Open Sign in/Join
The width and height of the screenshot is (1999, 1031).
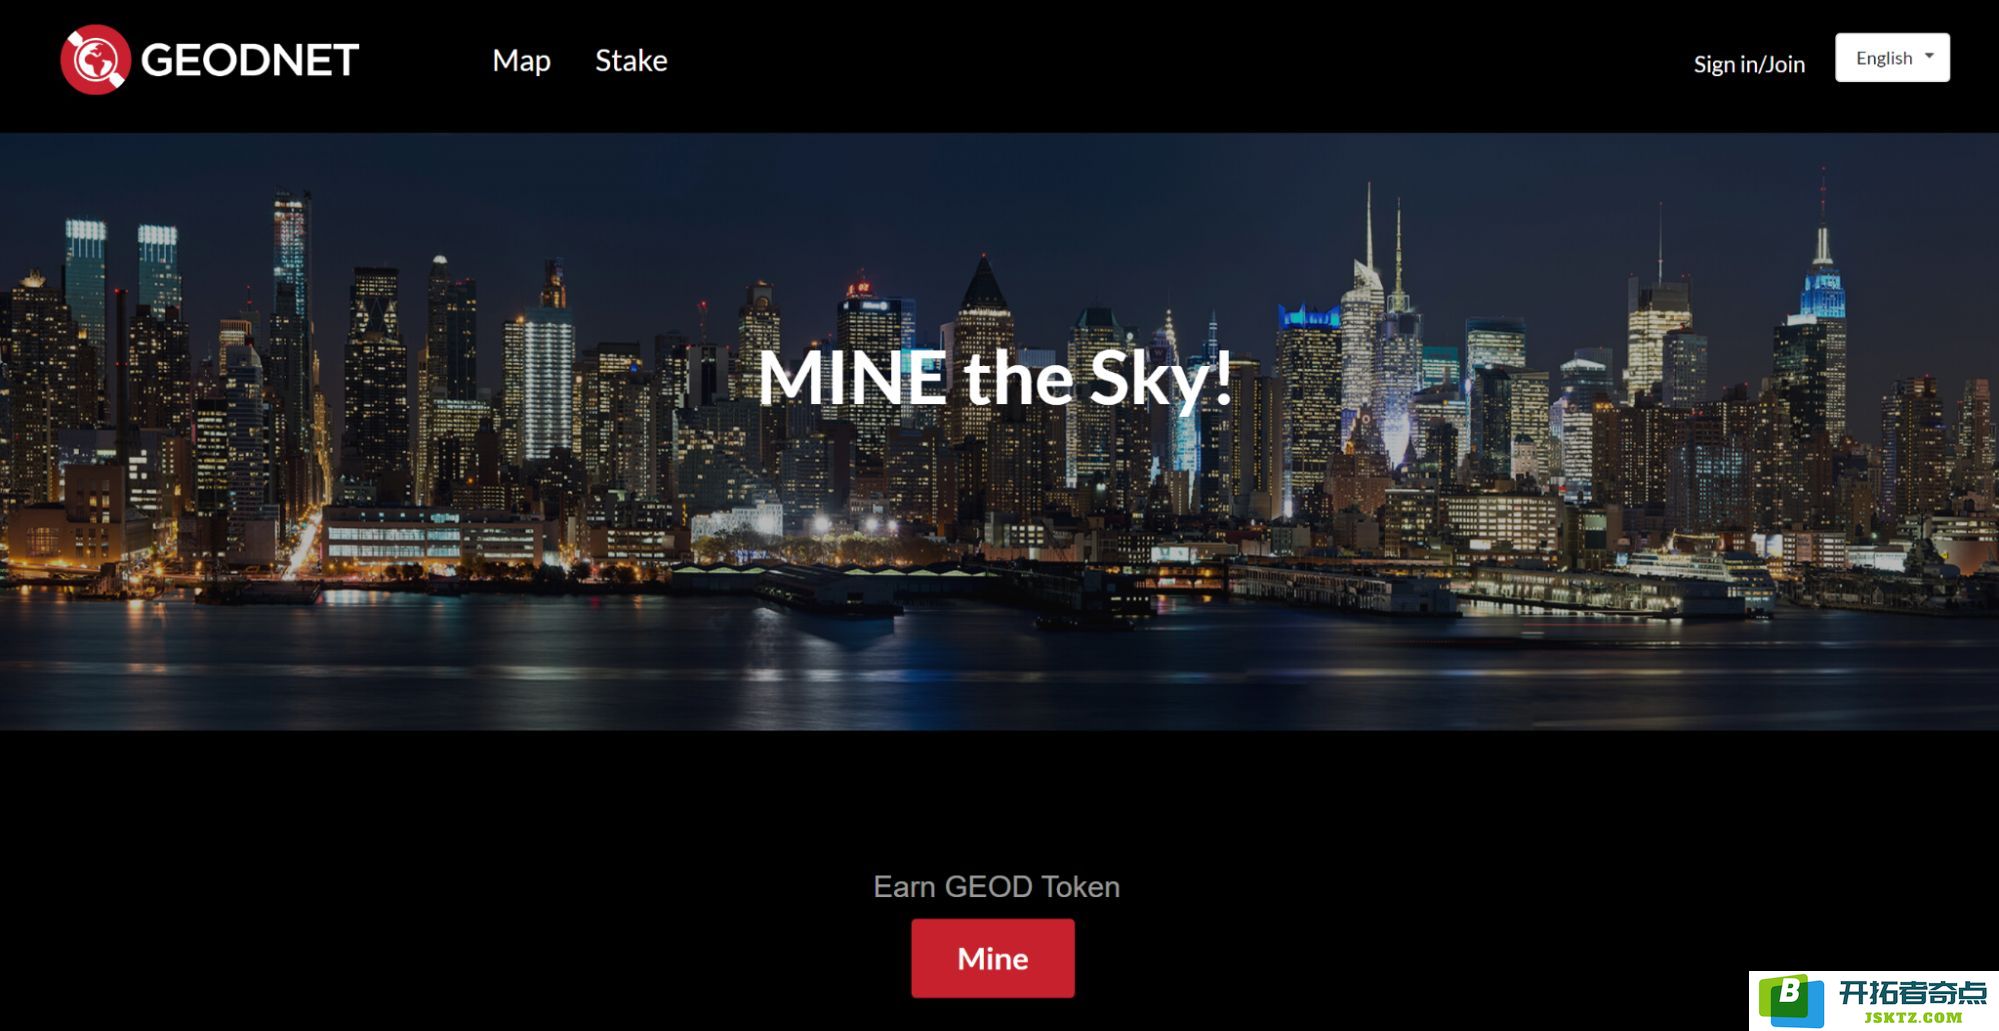point(1749,64)
